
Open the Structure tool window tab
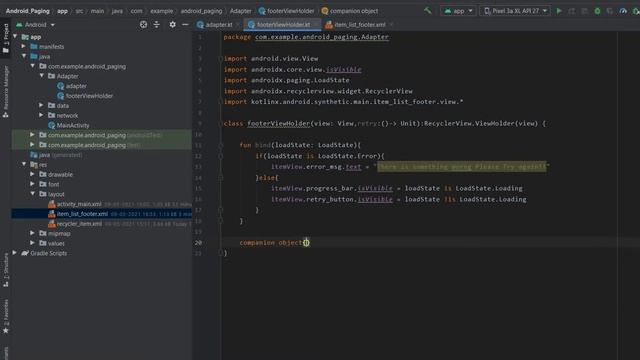tap(6, 269)
